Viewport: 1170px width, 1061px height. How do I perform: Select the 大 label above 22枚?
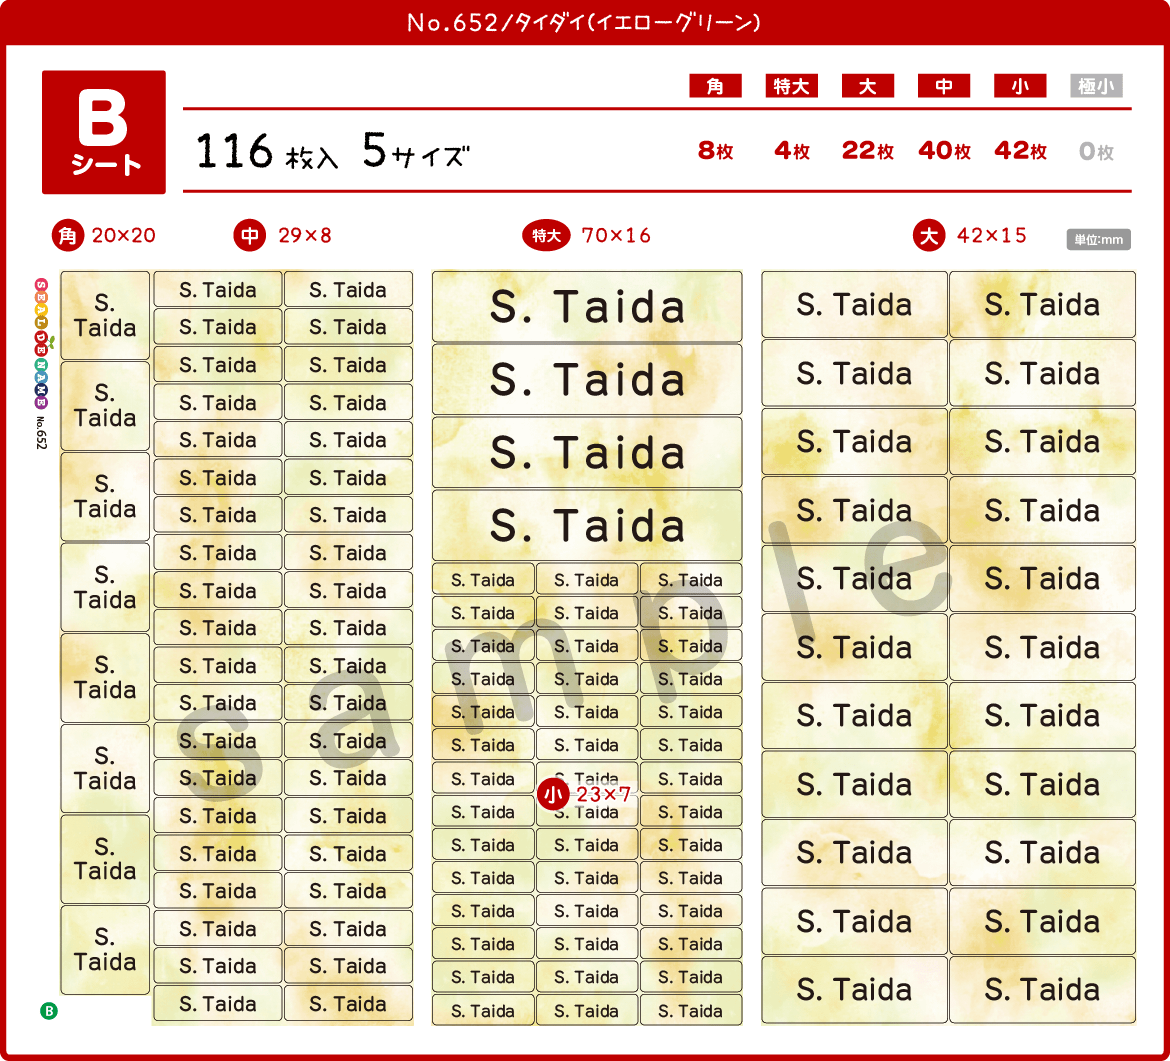pos(868,86)
